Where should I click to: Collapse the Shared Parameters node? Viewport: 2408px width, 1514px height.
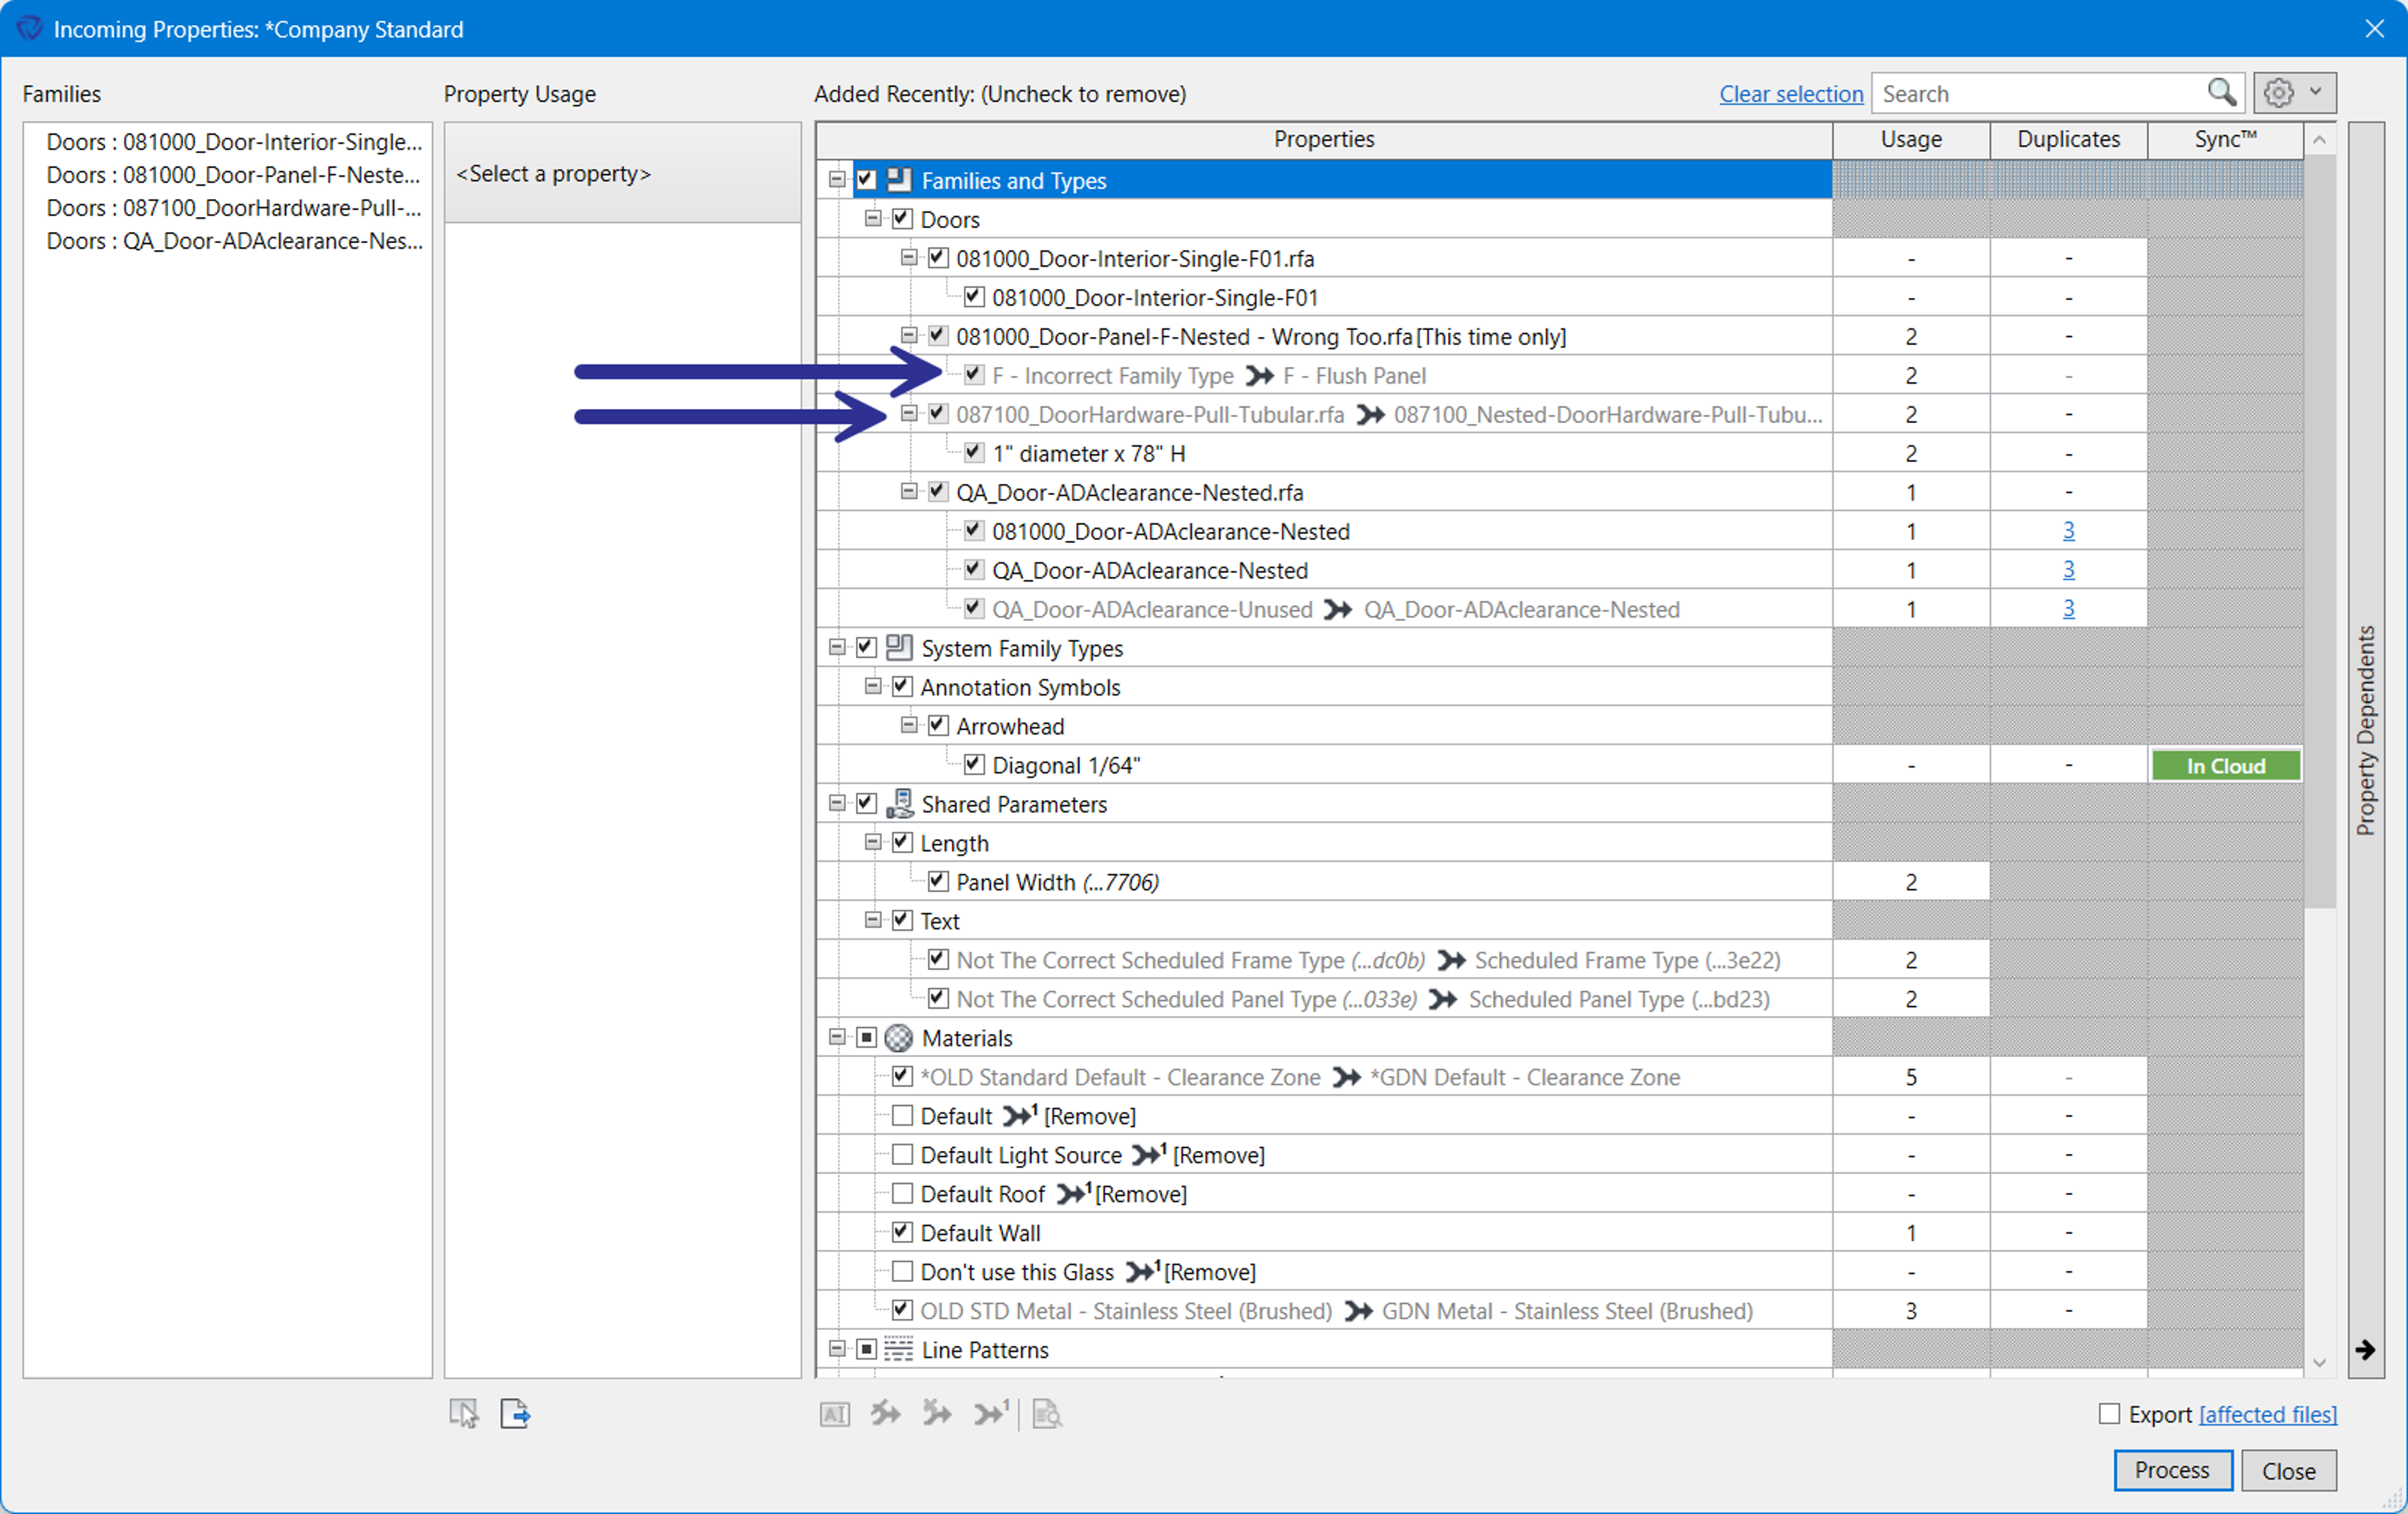point(837,803)
